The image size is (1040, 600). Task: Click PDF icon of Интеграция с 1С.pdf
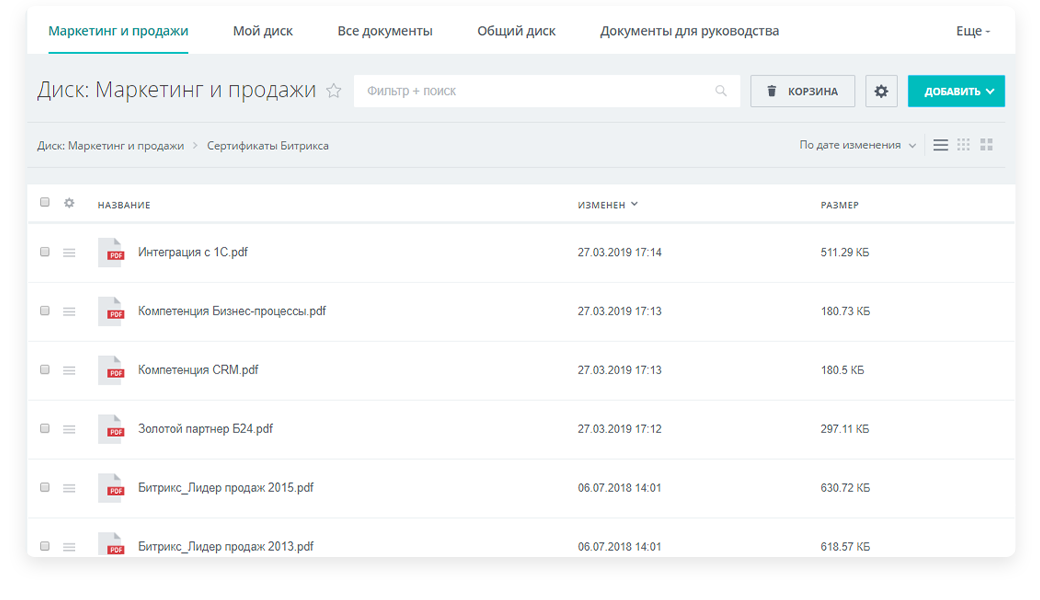click(111, 252)
